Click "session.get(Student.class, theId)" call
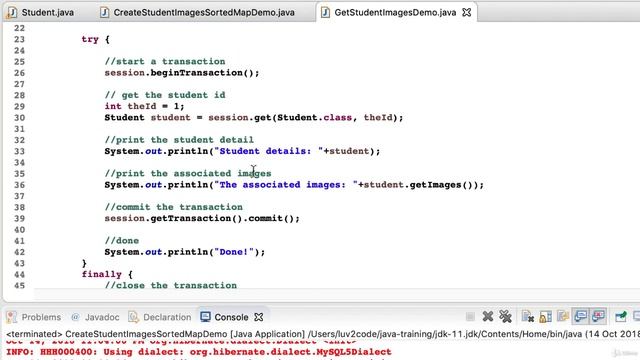This screenshot has width=640, height=360. click(302, 118)
